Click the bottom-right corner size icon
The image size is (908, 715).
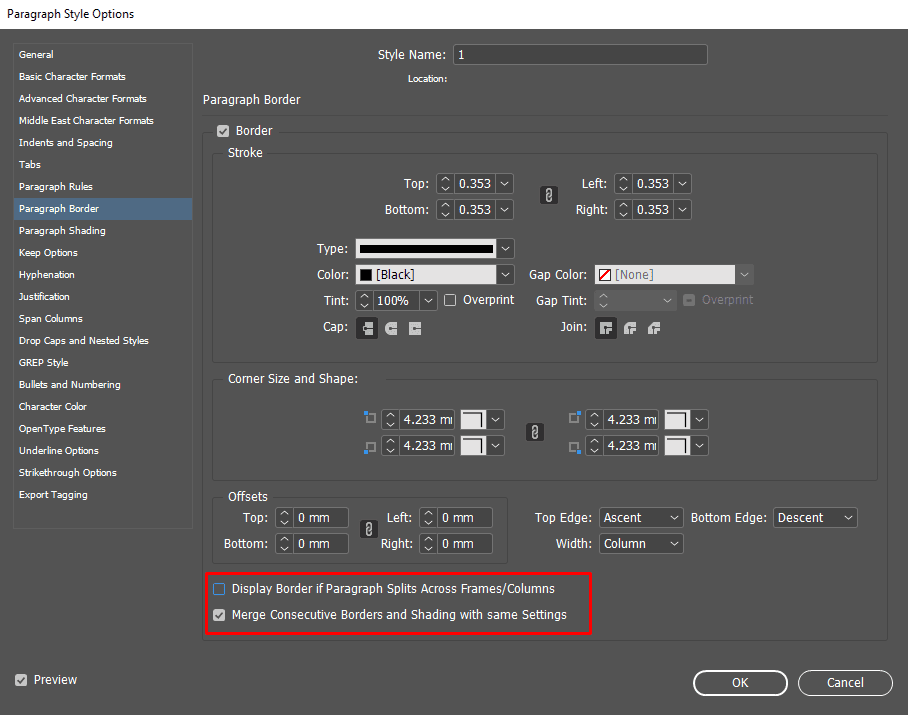(574, 447)
